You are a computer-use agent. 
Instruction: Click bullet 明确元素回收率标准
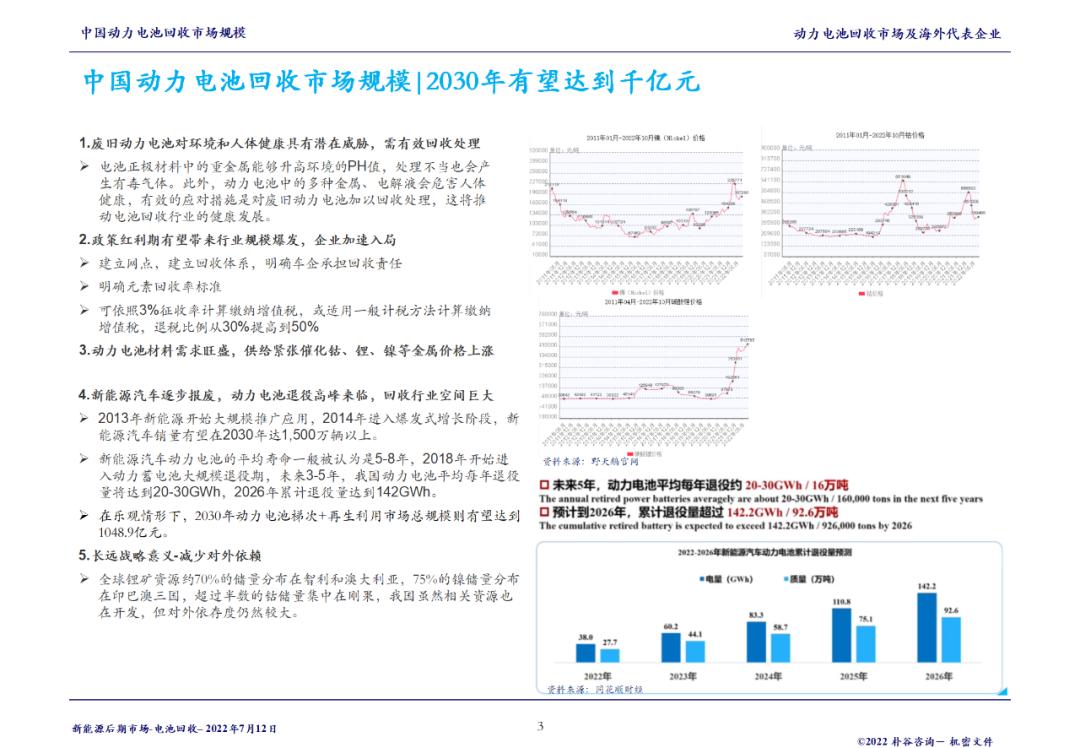[x=160, y=287]
